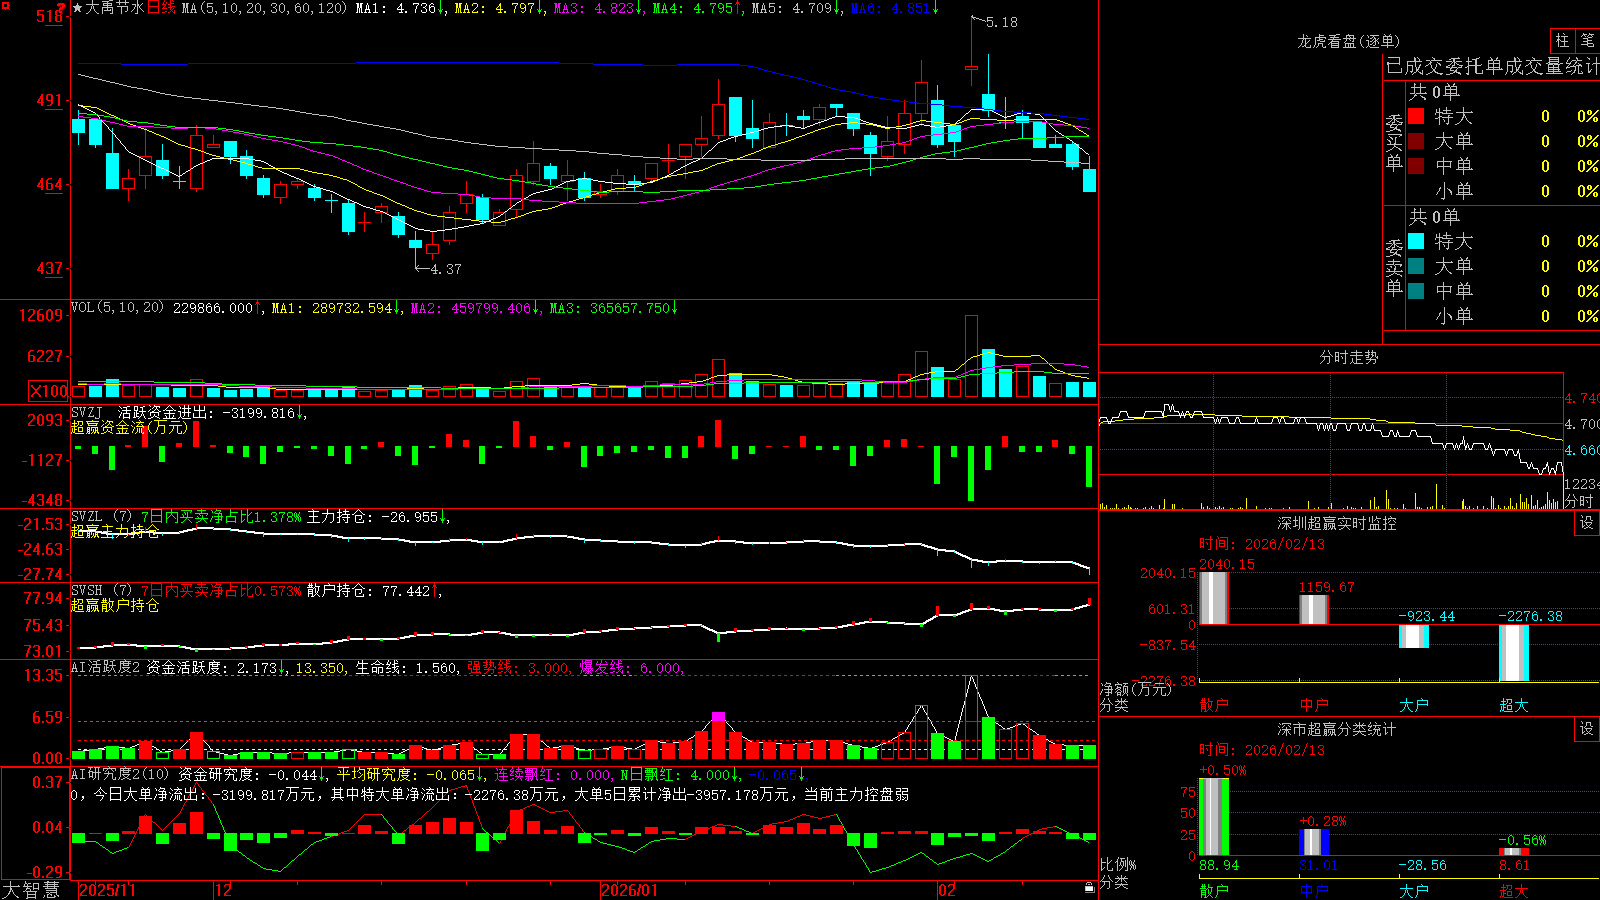Click the 5.18 high-price annotation on chart
Viewport: 1600px width, 900px height.
click(1001, 22)
